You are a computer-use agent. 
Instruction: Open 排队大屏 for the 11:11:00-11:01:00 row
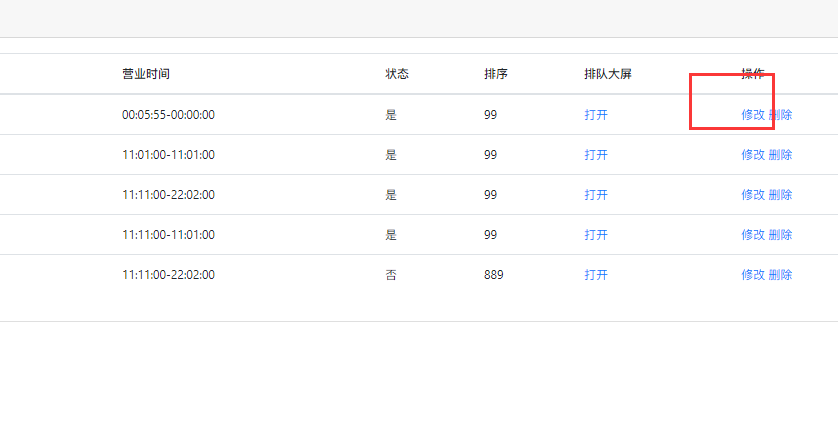[x=596, y=235]
